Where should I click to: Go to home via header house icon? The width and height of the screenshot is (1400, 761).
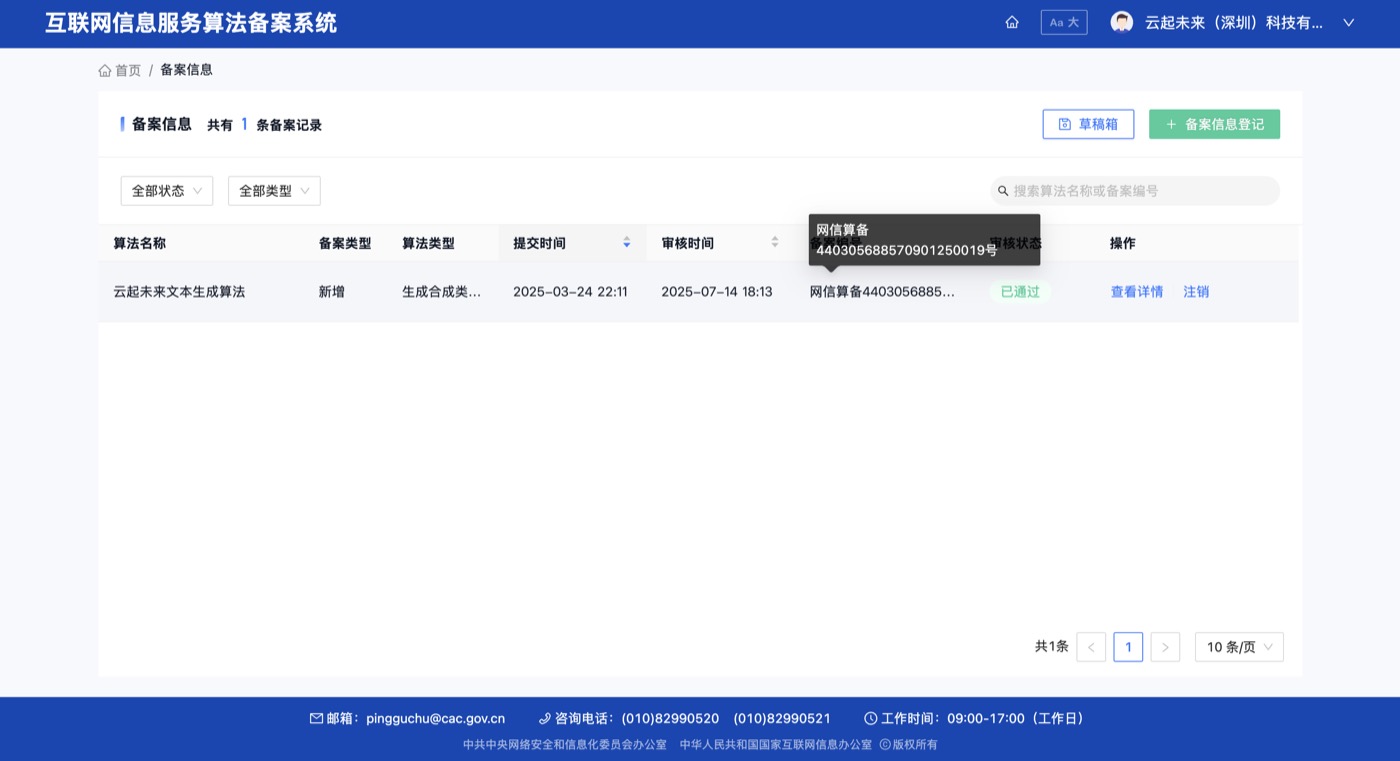pyautogui.click(x=1012, y=22)
